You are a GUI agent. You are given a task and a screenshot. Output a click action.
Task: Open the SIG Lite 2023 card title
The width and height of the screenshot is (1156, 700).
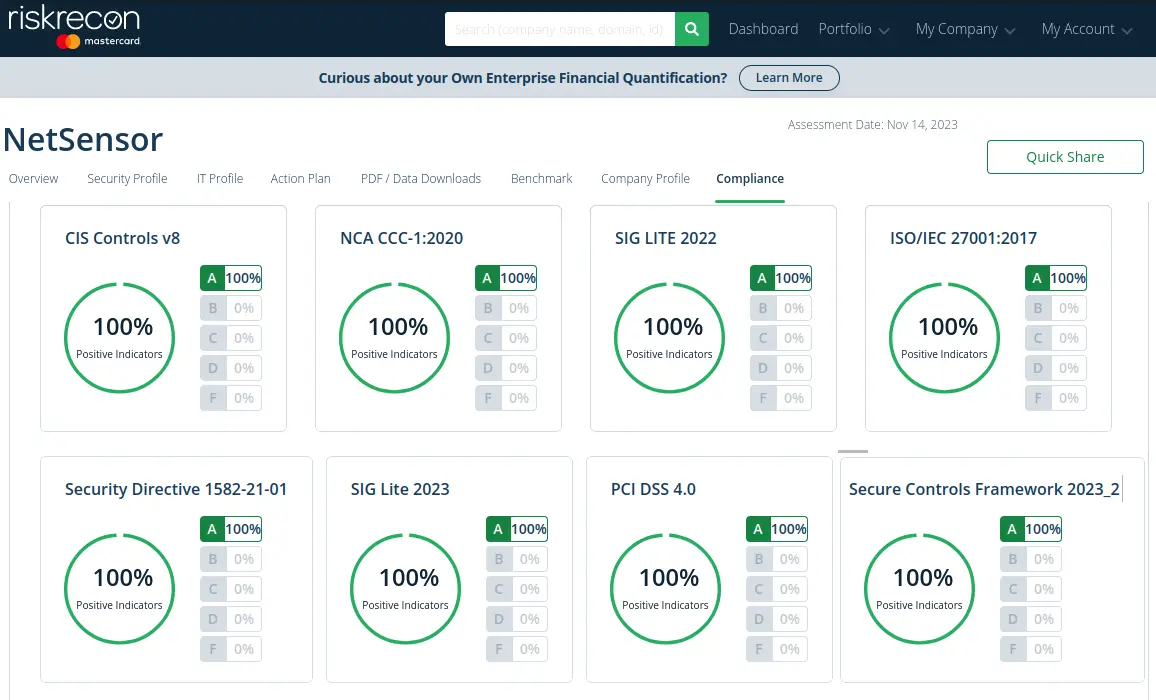tap(400, 489)
